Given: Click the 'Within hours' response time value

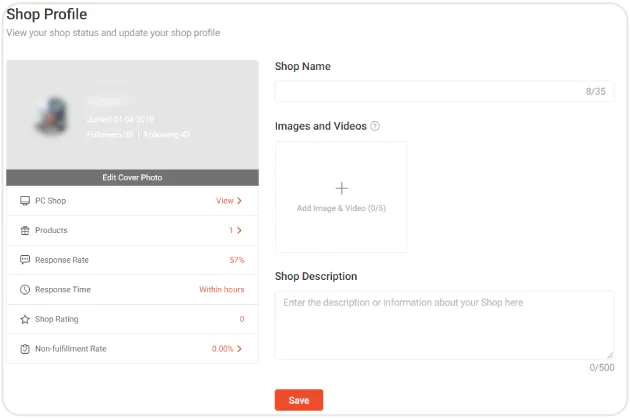Looking at the screenshot, I should (221, 290).
